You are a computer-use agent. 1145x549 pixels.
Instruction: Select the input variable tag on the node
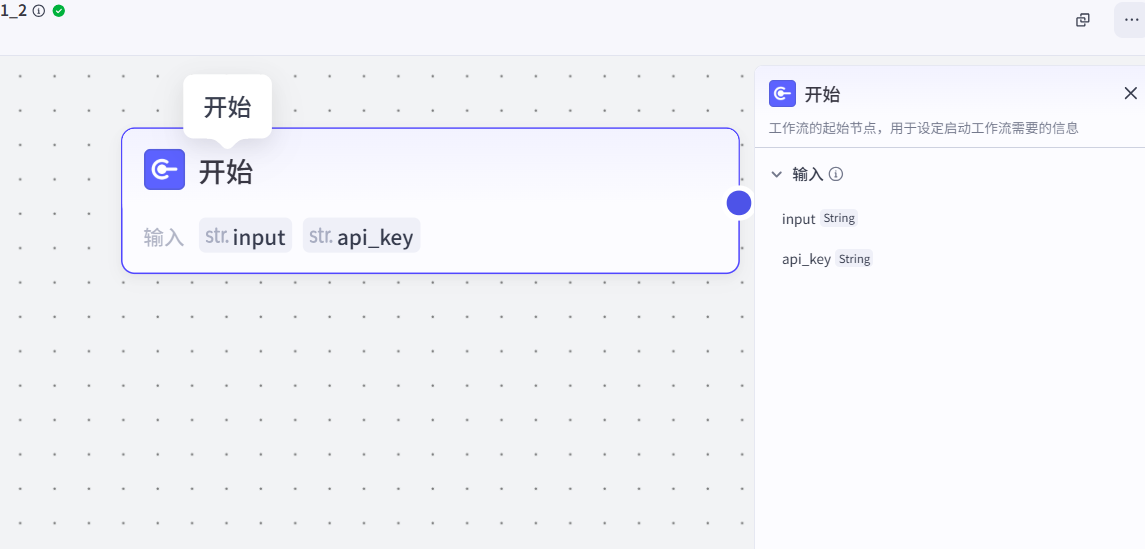click(x=246, y=237)
